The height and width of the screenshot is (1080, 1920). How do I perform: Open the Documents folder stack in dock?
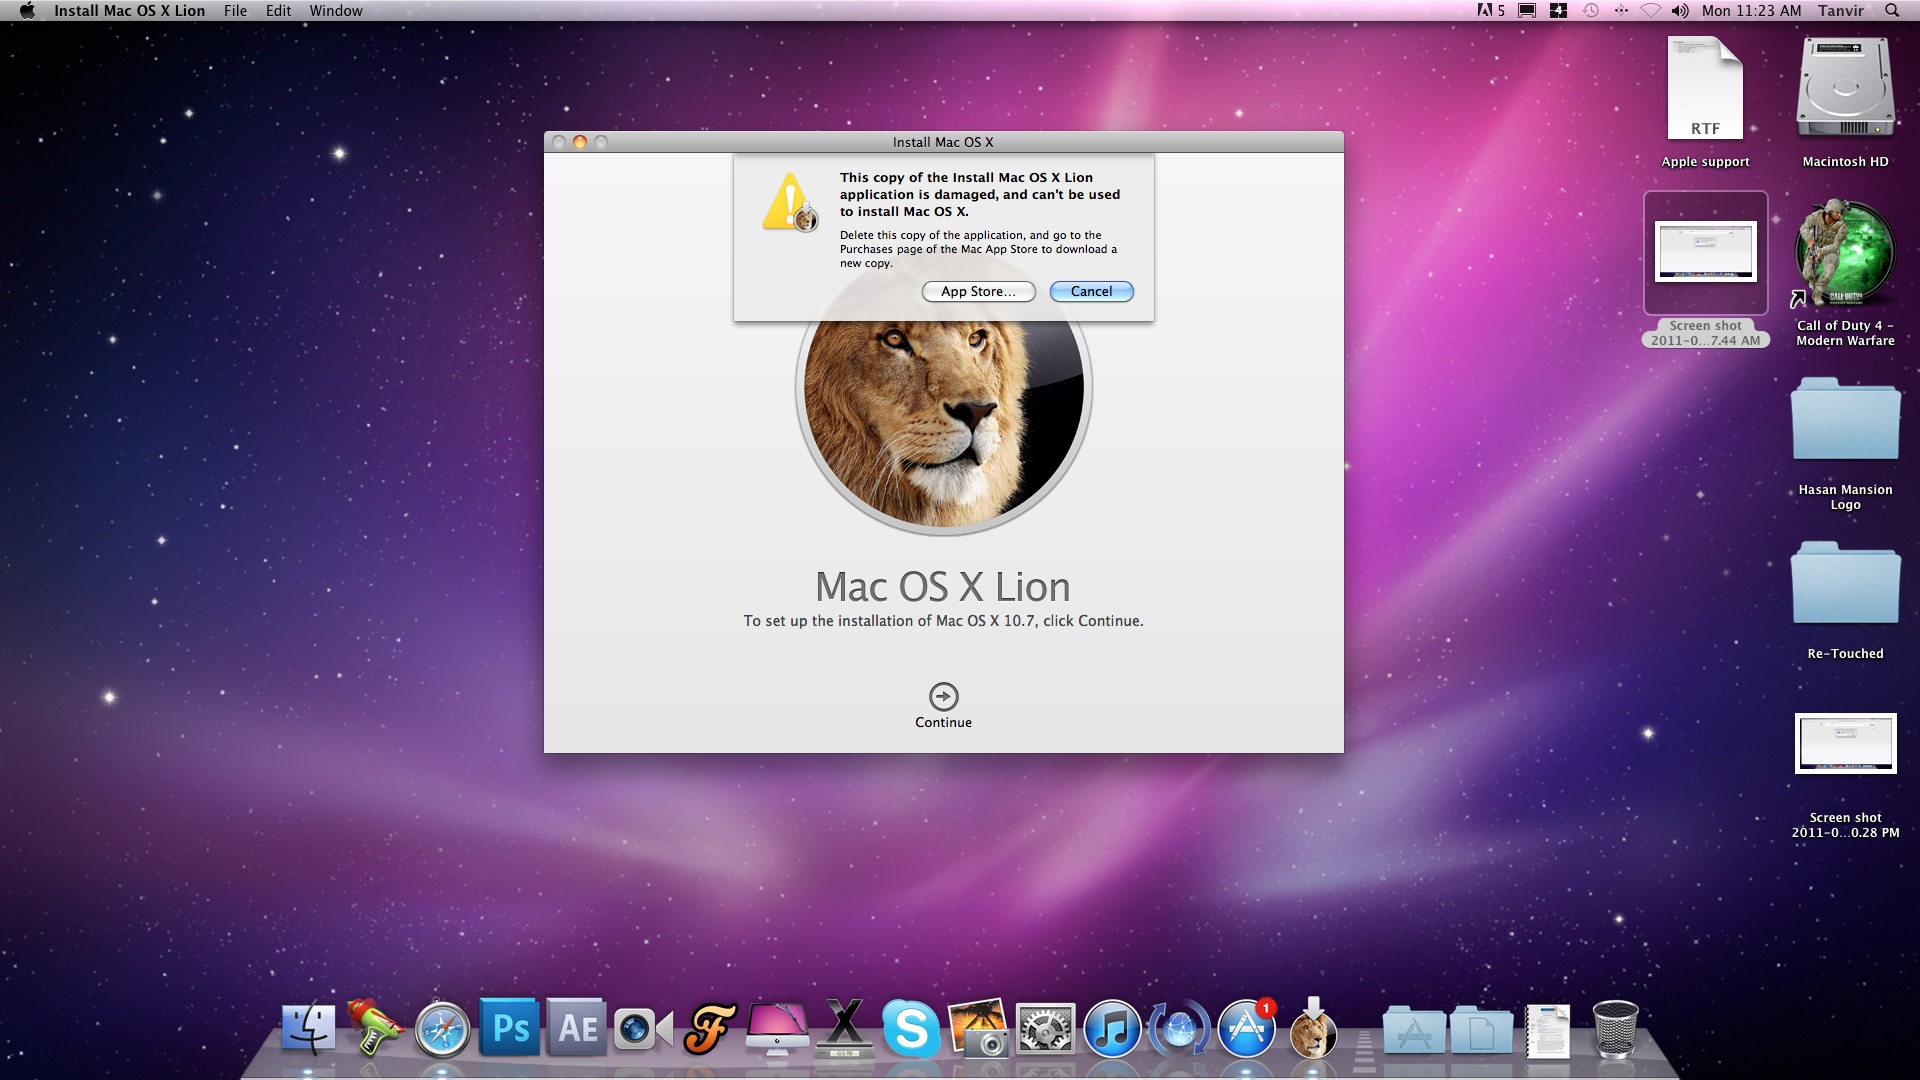pos(1481,1030)
